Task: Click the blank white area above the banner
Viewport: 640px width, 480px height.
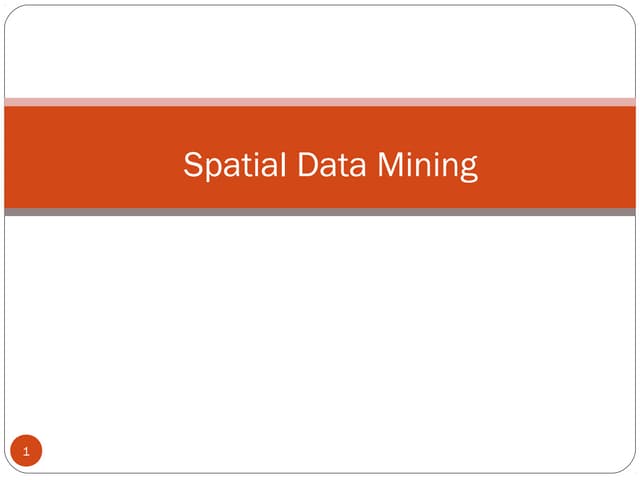Action: [320, 50]
